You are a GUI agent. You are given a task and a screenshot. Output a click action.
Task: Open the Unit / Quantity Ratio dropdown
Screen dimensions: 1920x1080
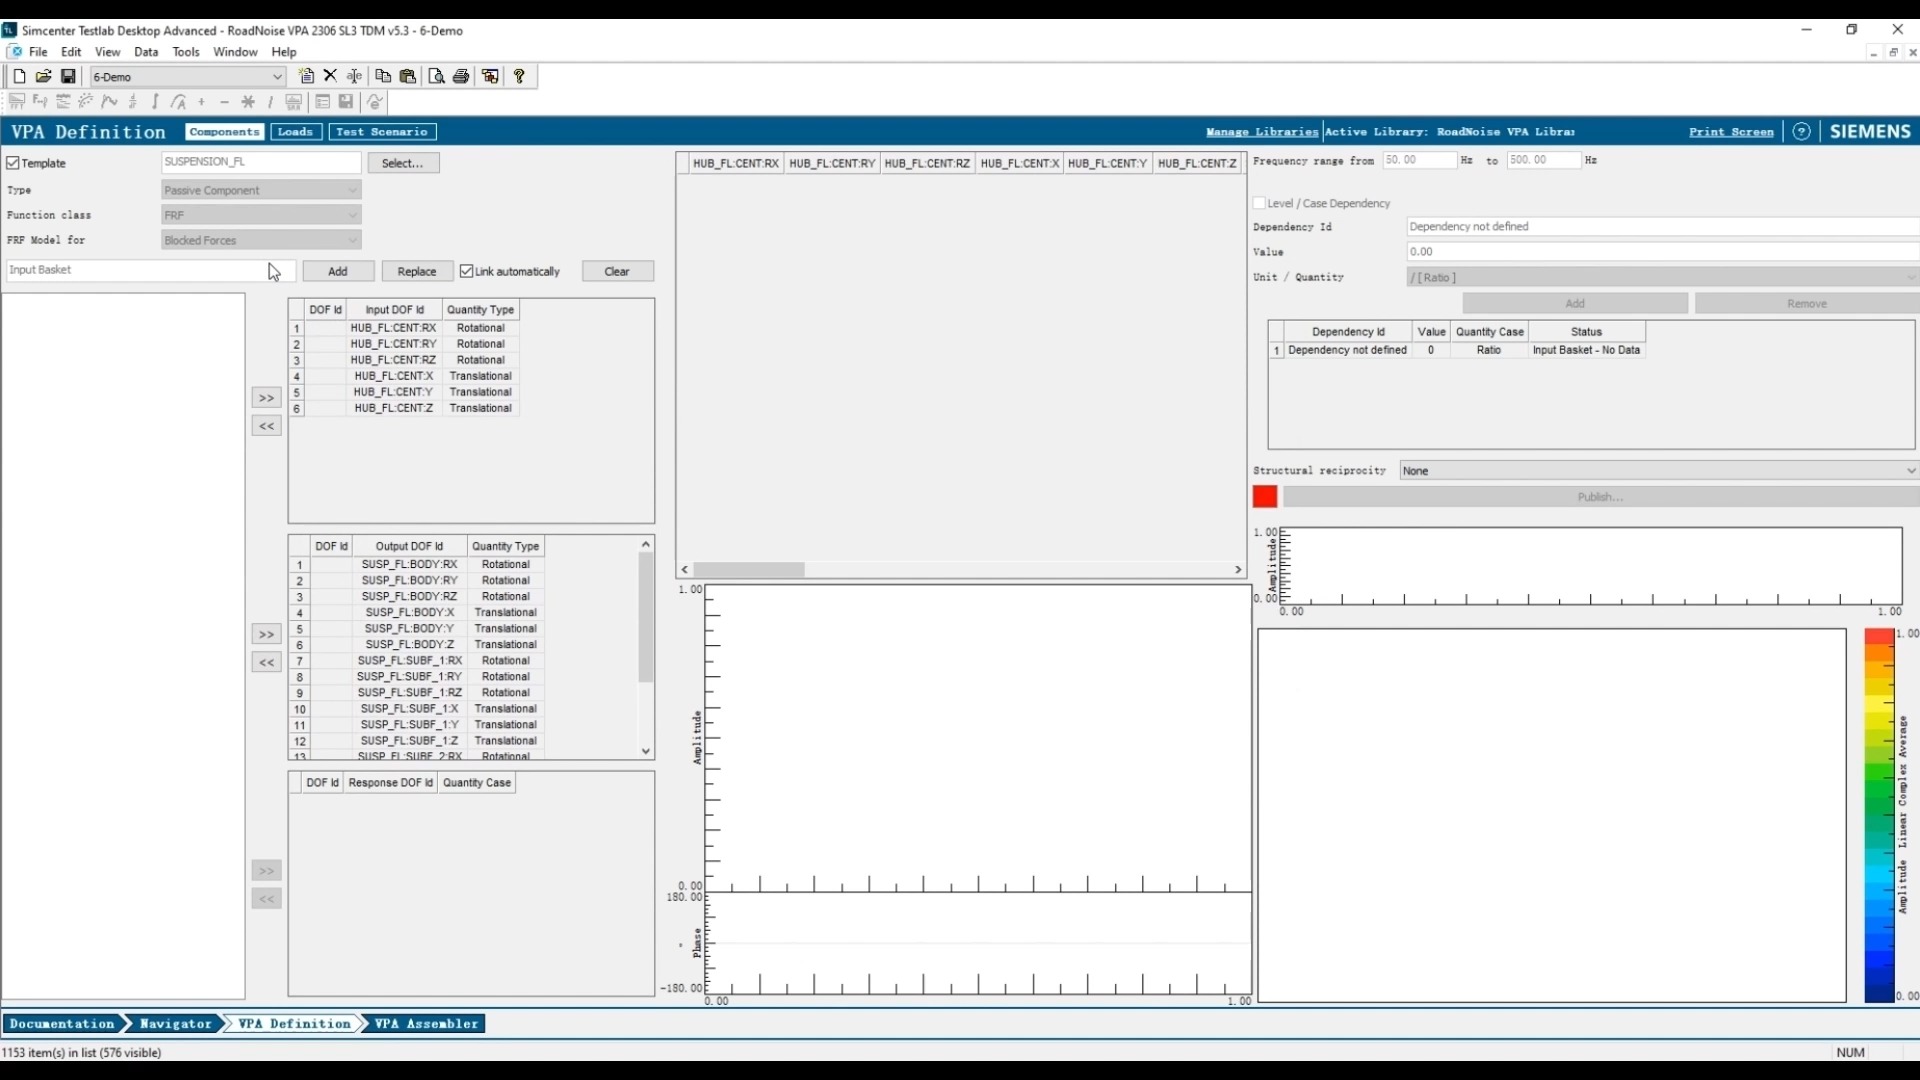pos(1910,277)
